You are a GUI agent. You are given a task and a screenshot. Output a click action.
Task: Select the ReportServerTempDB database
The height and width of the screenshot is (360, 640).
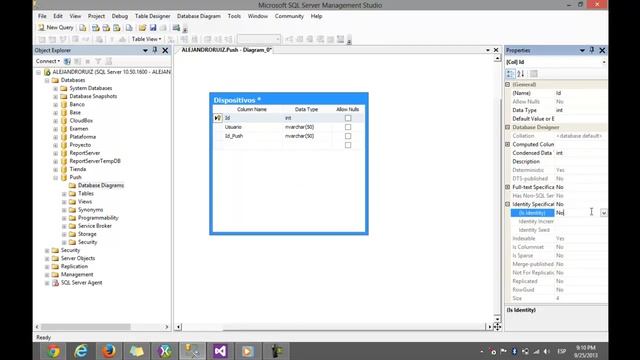[95, 161]
